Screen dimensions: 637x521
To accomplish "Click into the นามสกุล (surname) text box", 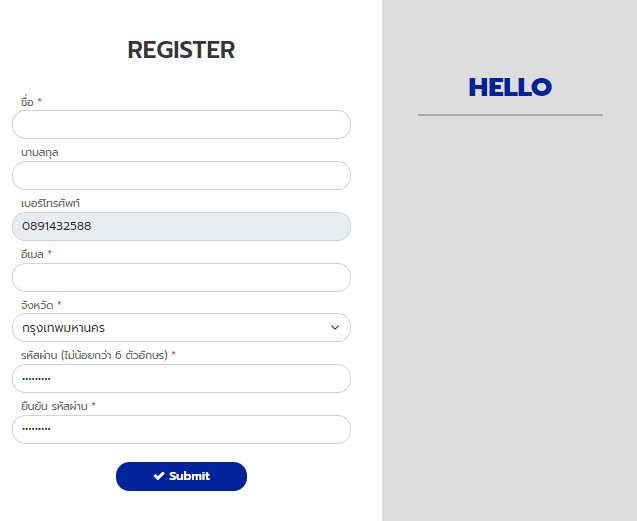I will [x=181, y=176].
